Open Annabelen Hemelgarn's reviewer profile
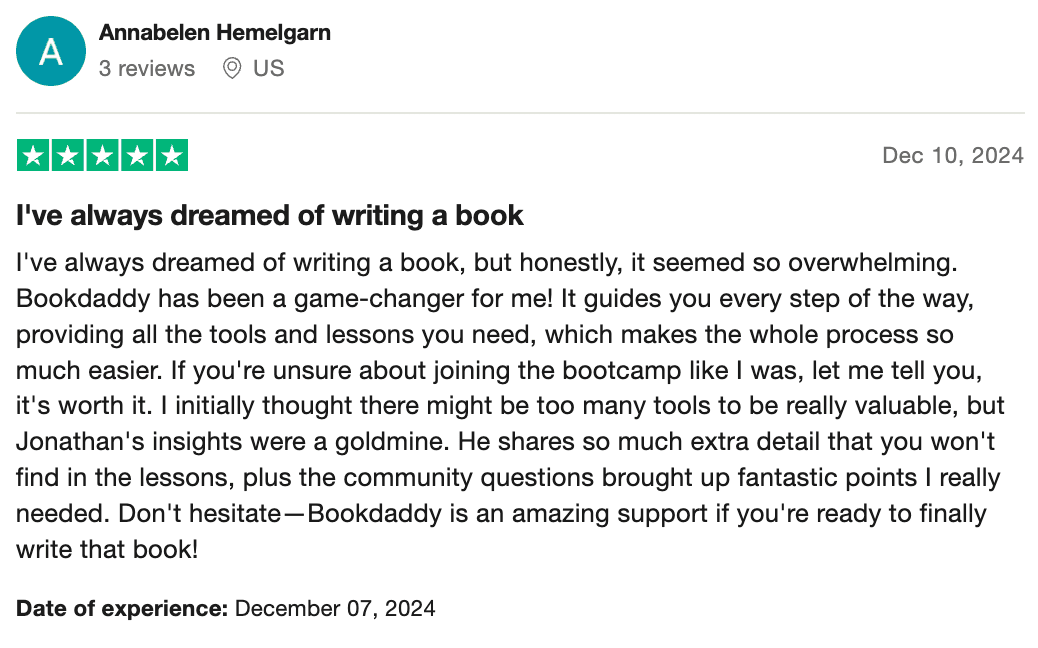Viewport: 1038px width, 648px height. (x=215, y=32)
